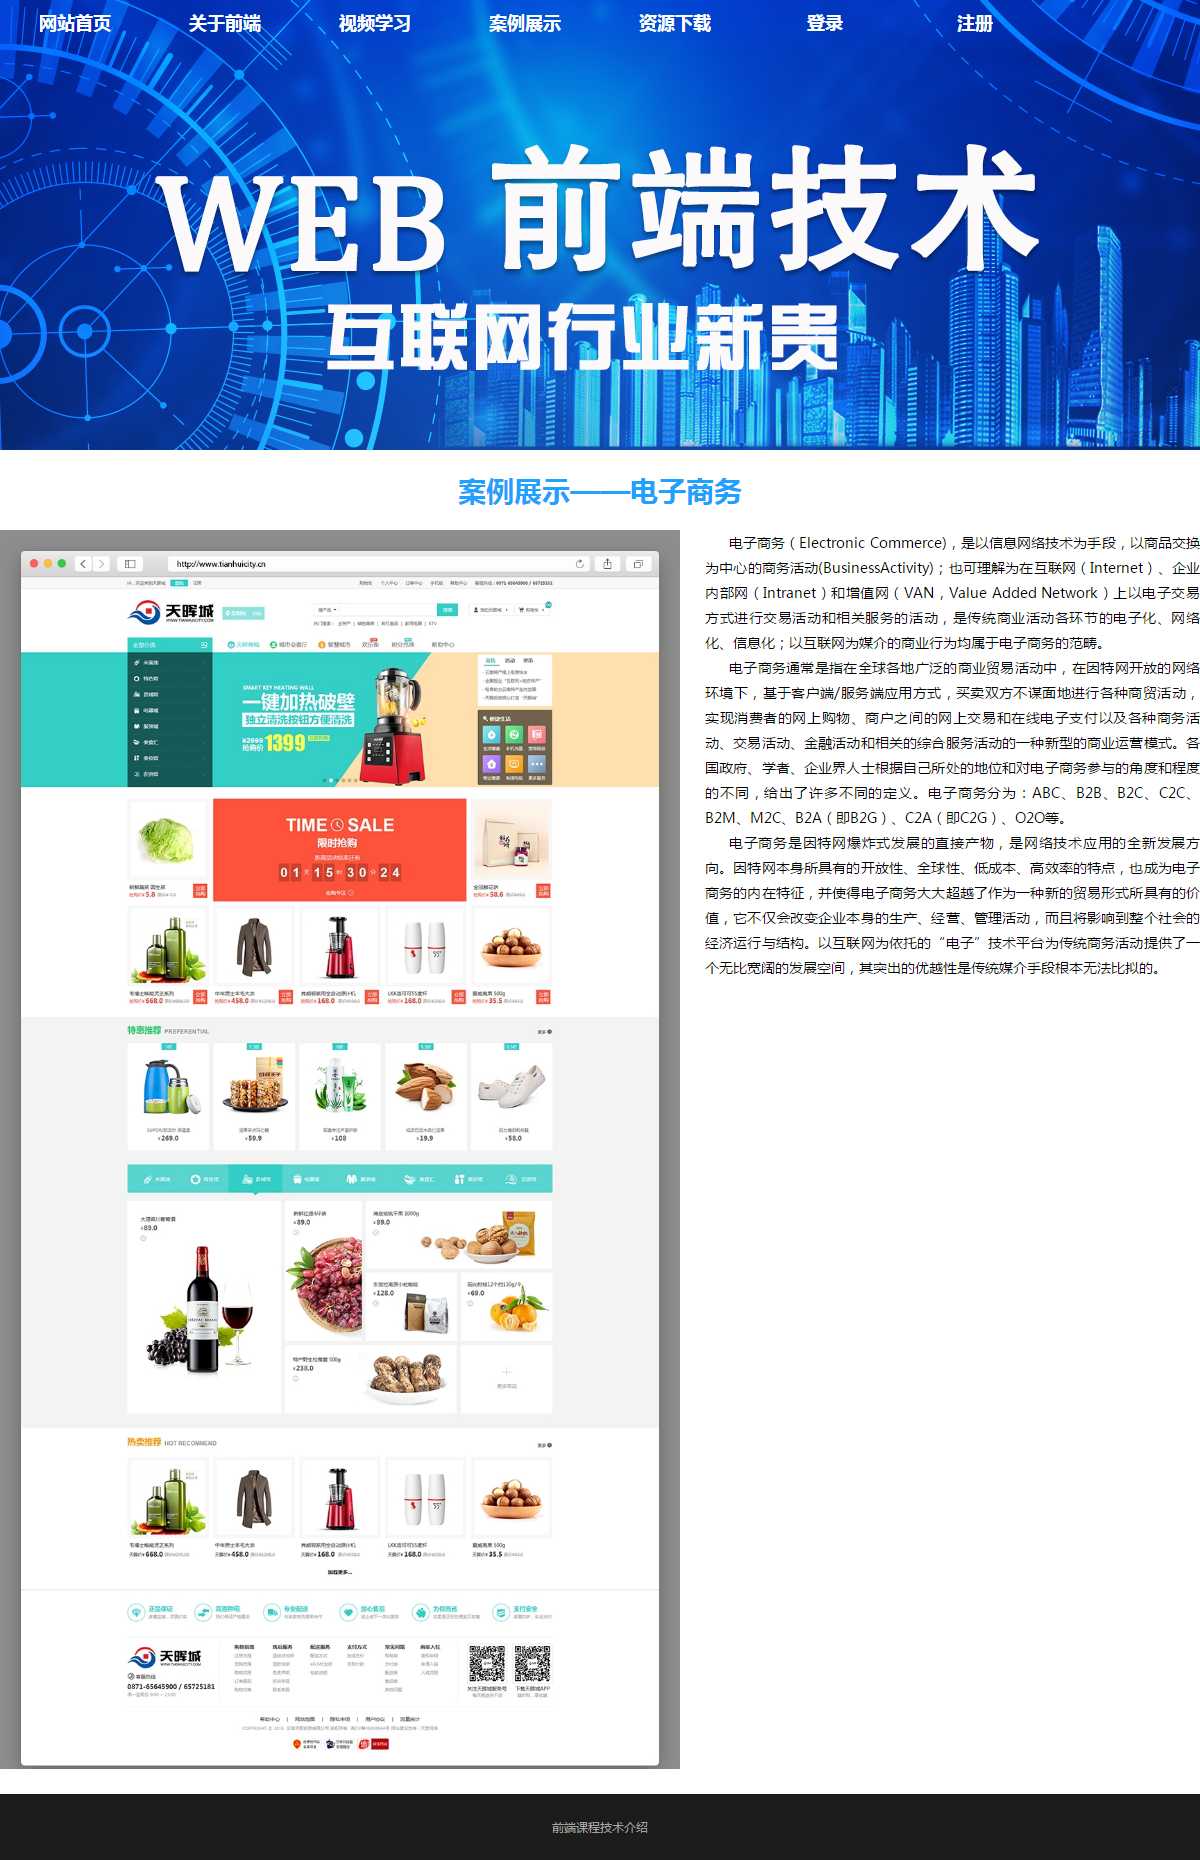The width and height of the screenshot is (1200, 1860).
Task: Click the 注册 link
Action: tap(975, 23)
